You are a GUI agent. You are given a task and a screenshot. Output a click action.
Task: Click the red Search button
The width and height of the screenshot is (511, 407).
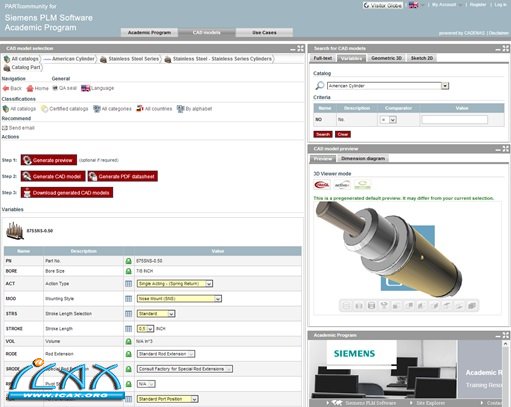coord(323,134)
